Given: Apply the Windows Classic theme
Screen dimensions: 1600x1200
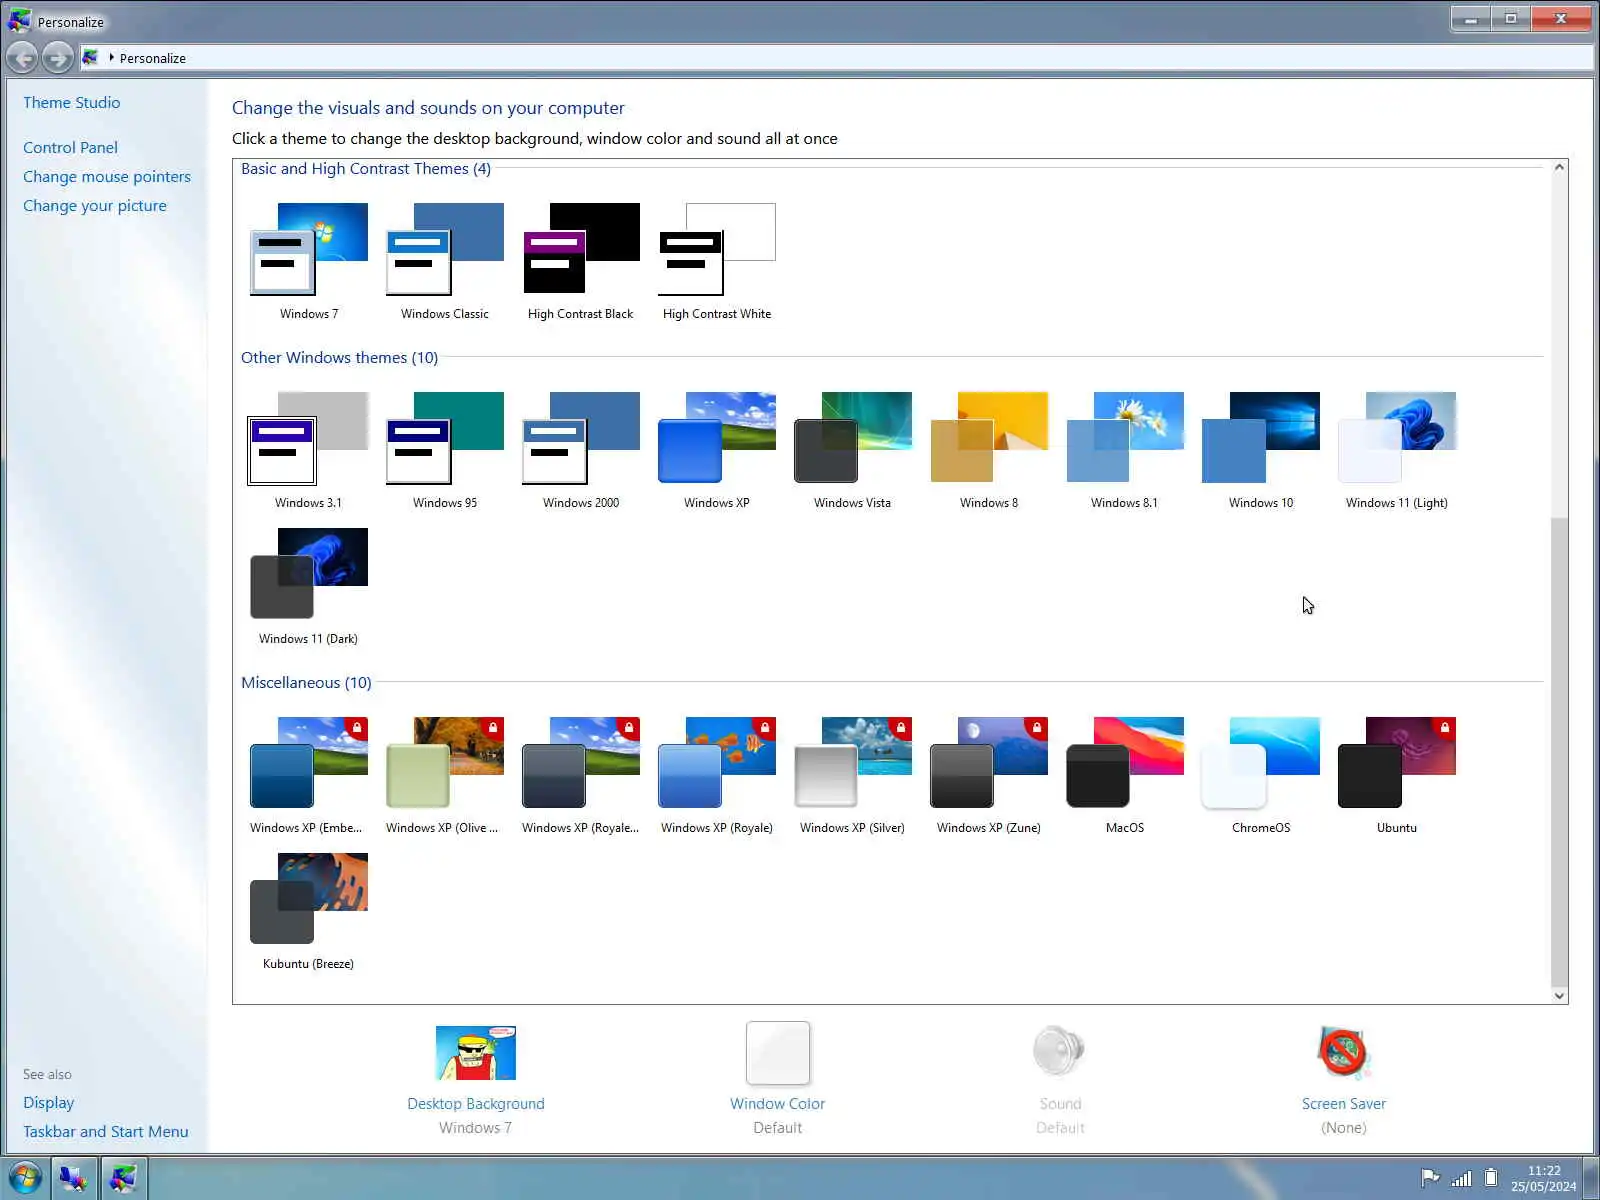Looking at the screenshot, I should tap(445, 260).
